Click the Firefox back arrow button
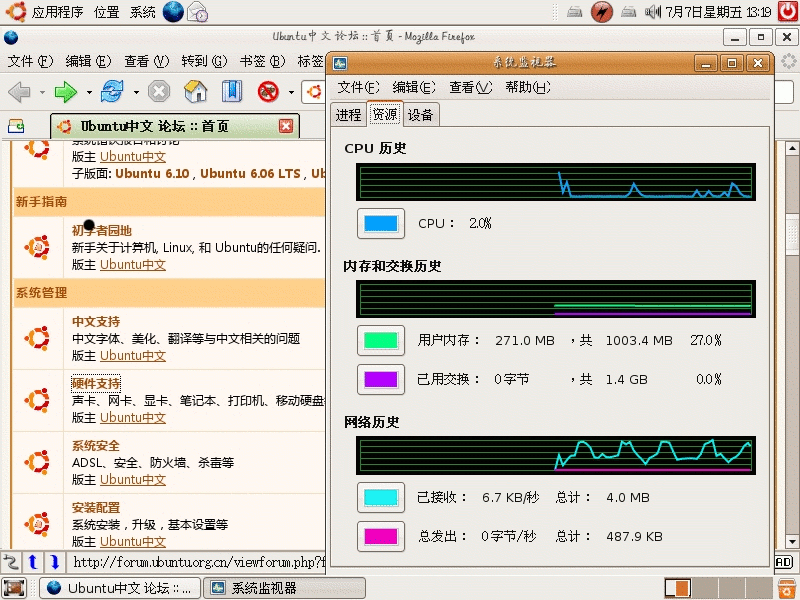The width and height of the screenshot is (800, 600). [19, 92]
